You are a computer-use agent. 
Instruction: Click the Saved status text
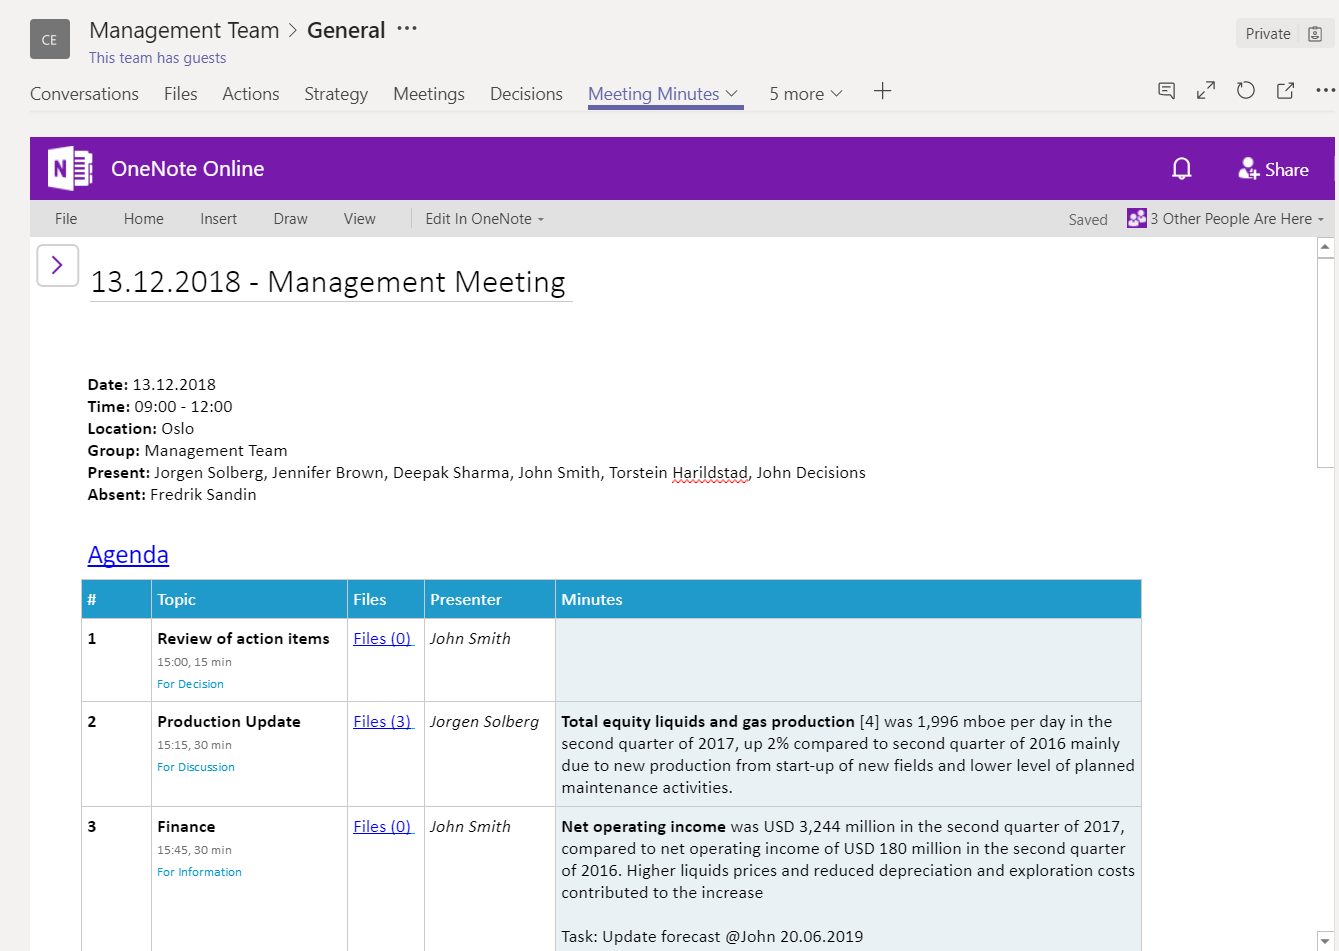pos(1088,220)
